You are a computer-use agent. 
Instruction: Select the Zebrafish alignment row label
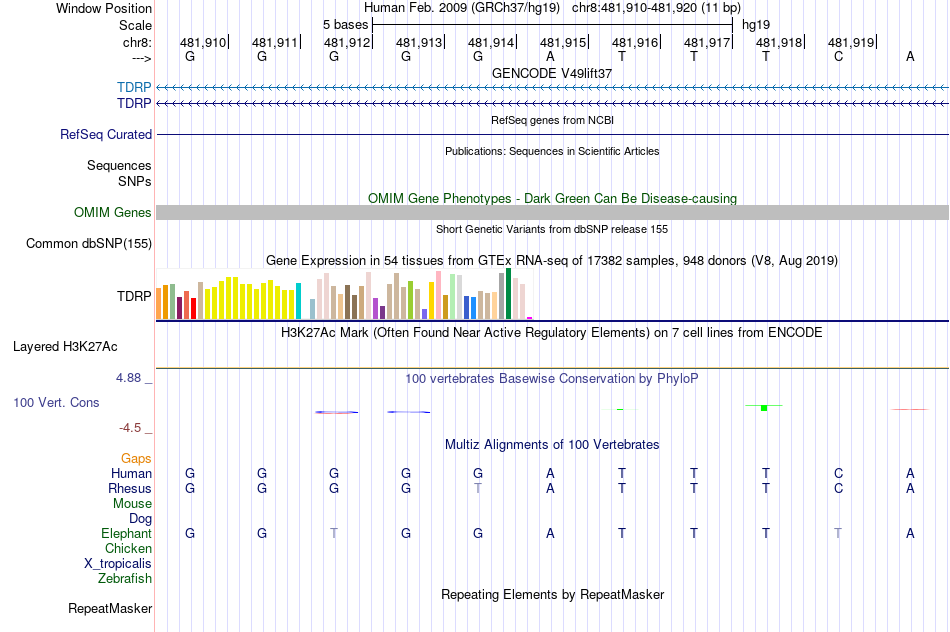pyautogui.click(x=125, y=579)
